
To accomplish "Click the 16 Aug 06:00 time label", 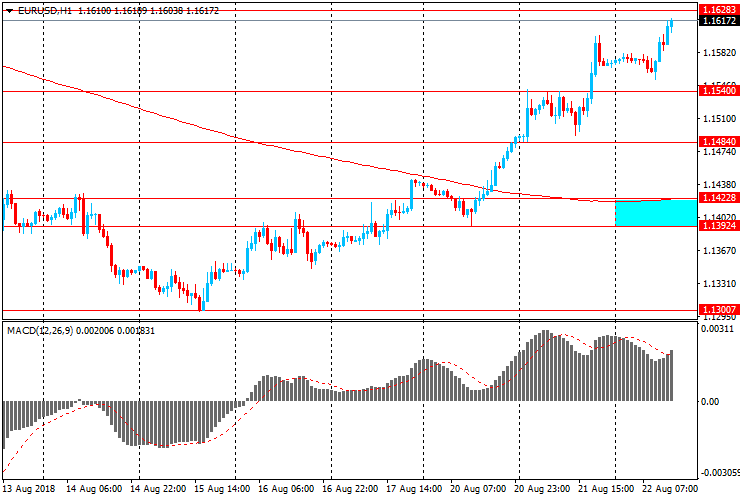I will (x=286, y=489).
